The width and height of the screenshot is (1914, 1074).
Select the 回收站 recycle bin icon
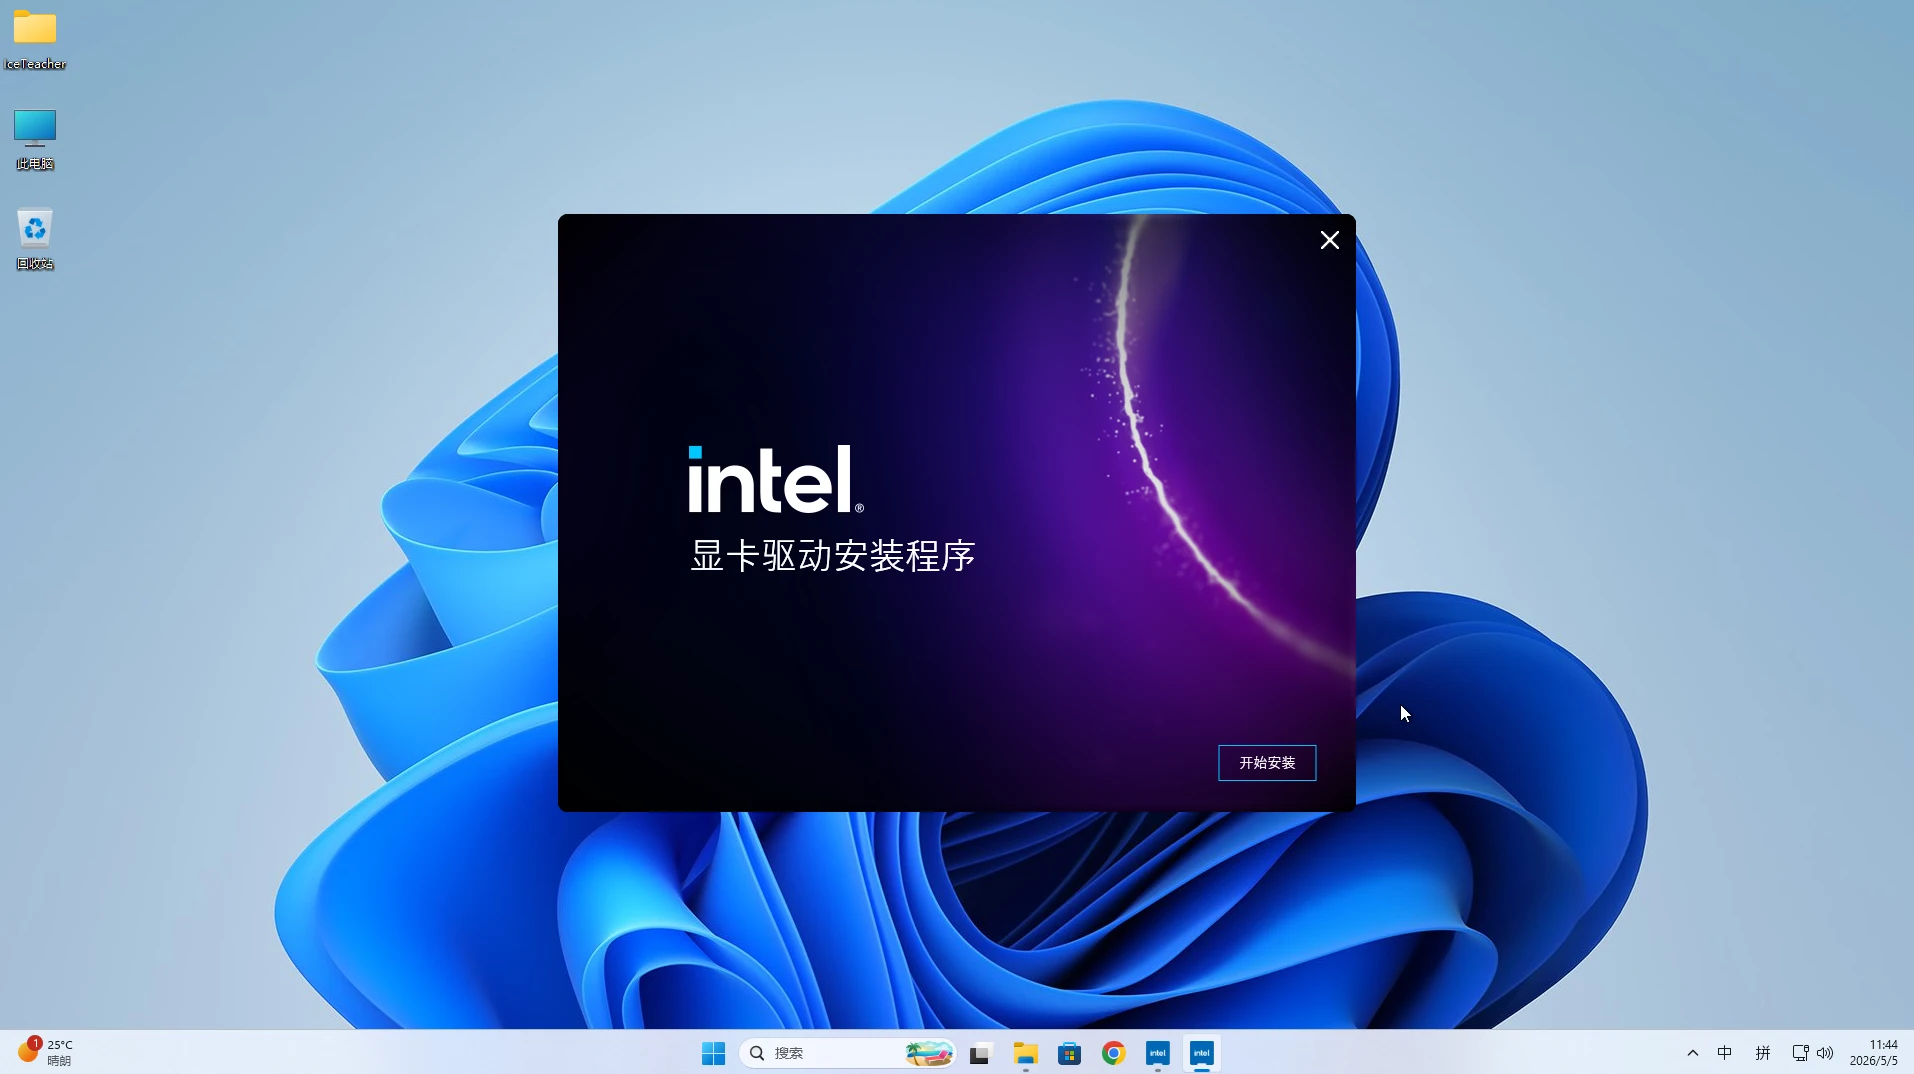tap(35, 239)
